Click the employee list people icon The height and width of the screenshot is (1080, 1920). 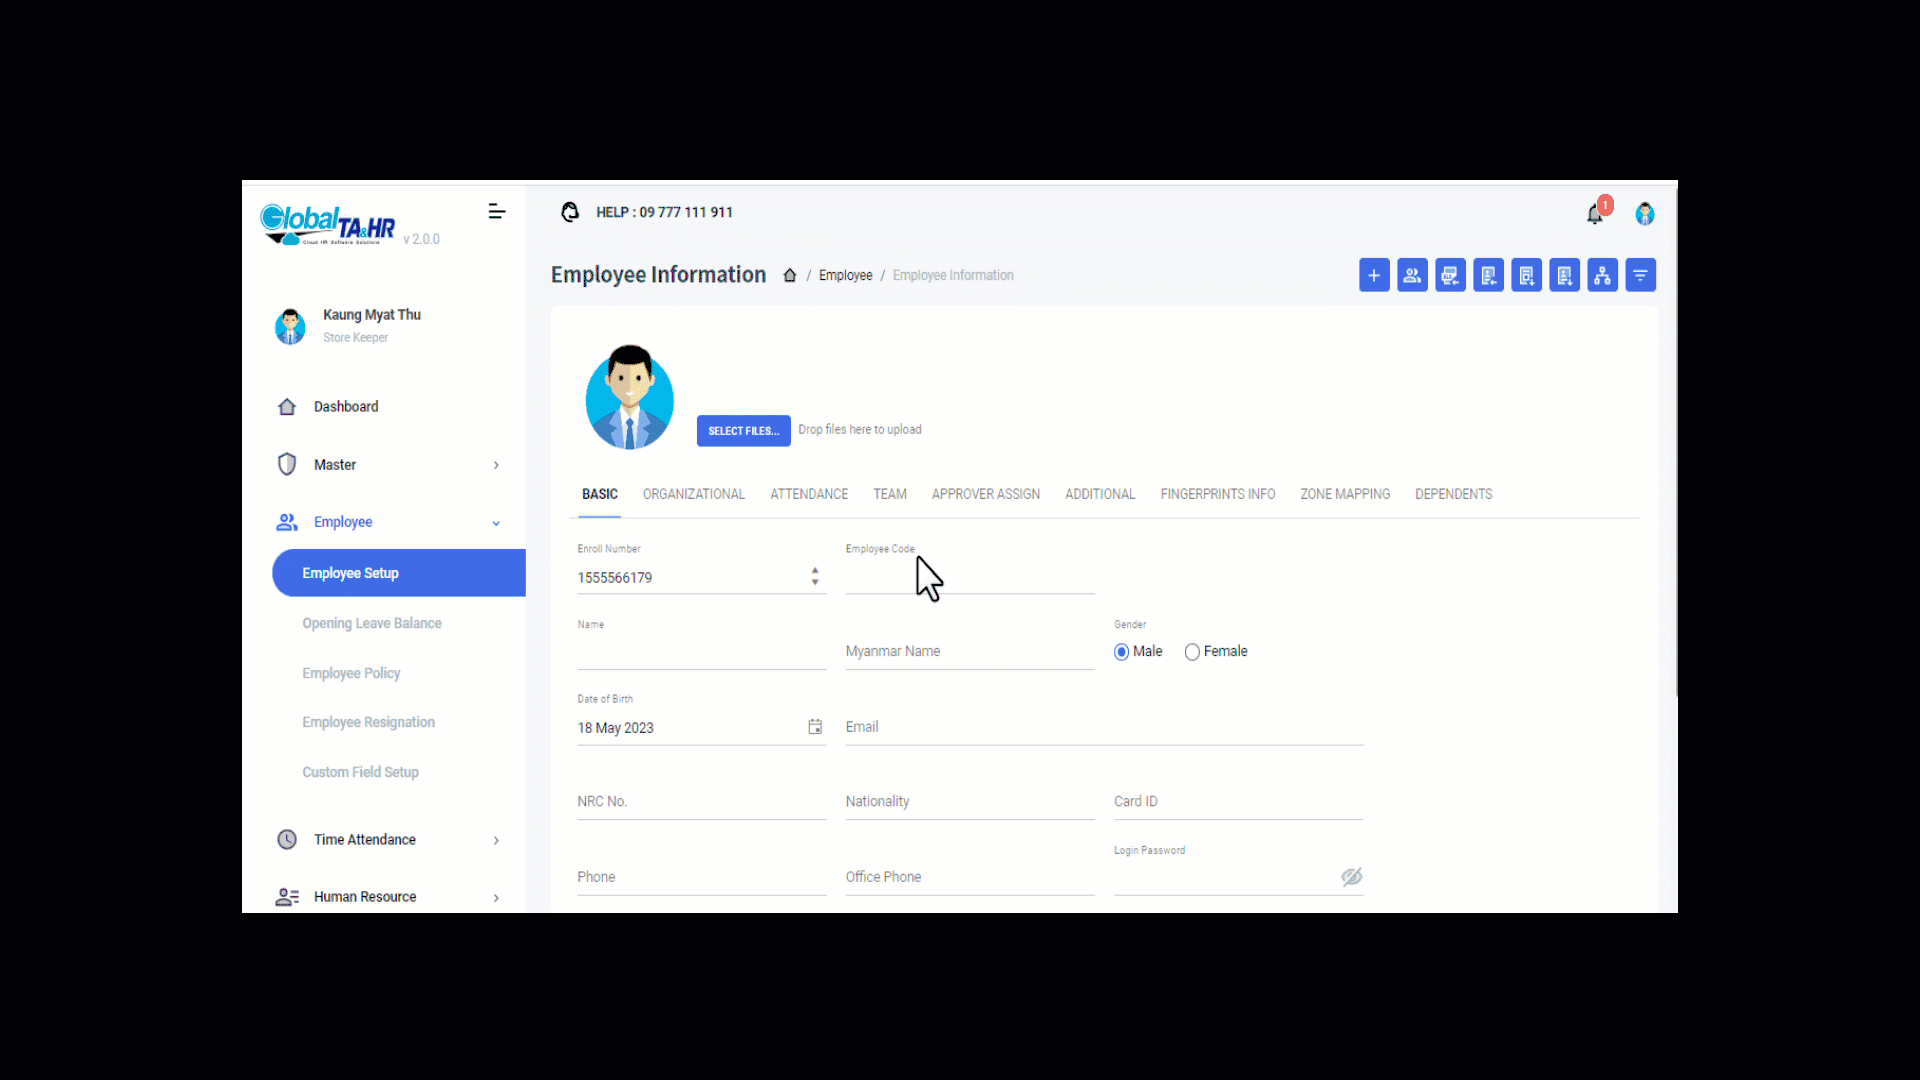pos(1412,275)
